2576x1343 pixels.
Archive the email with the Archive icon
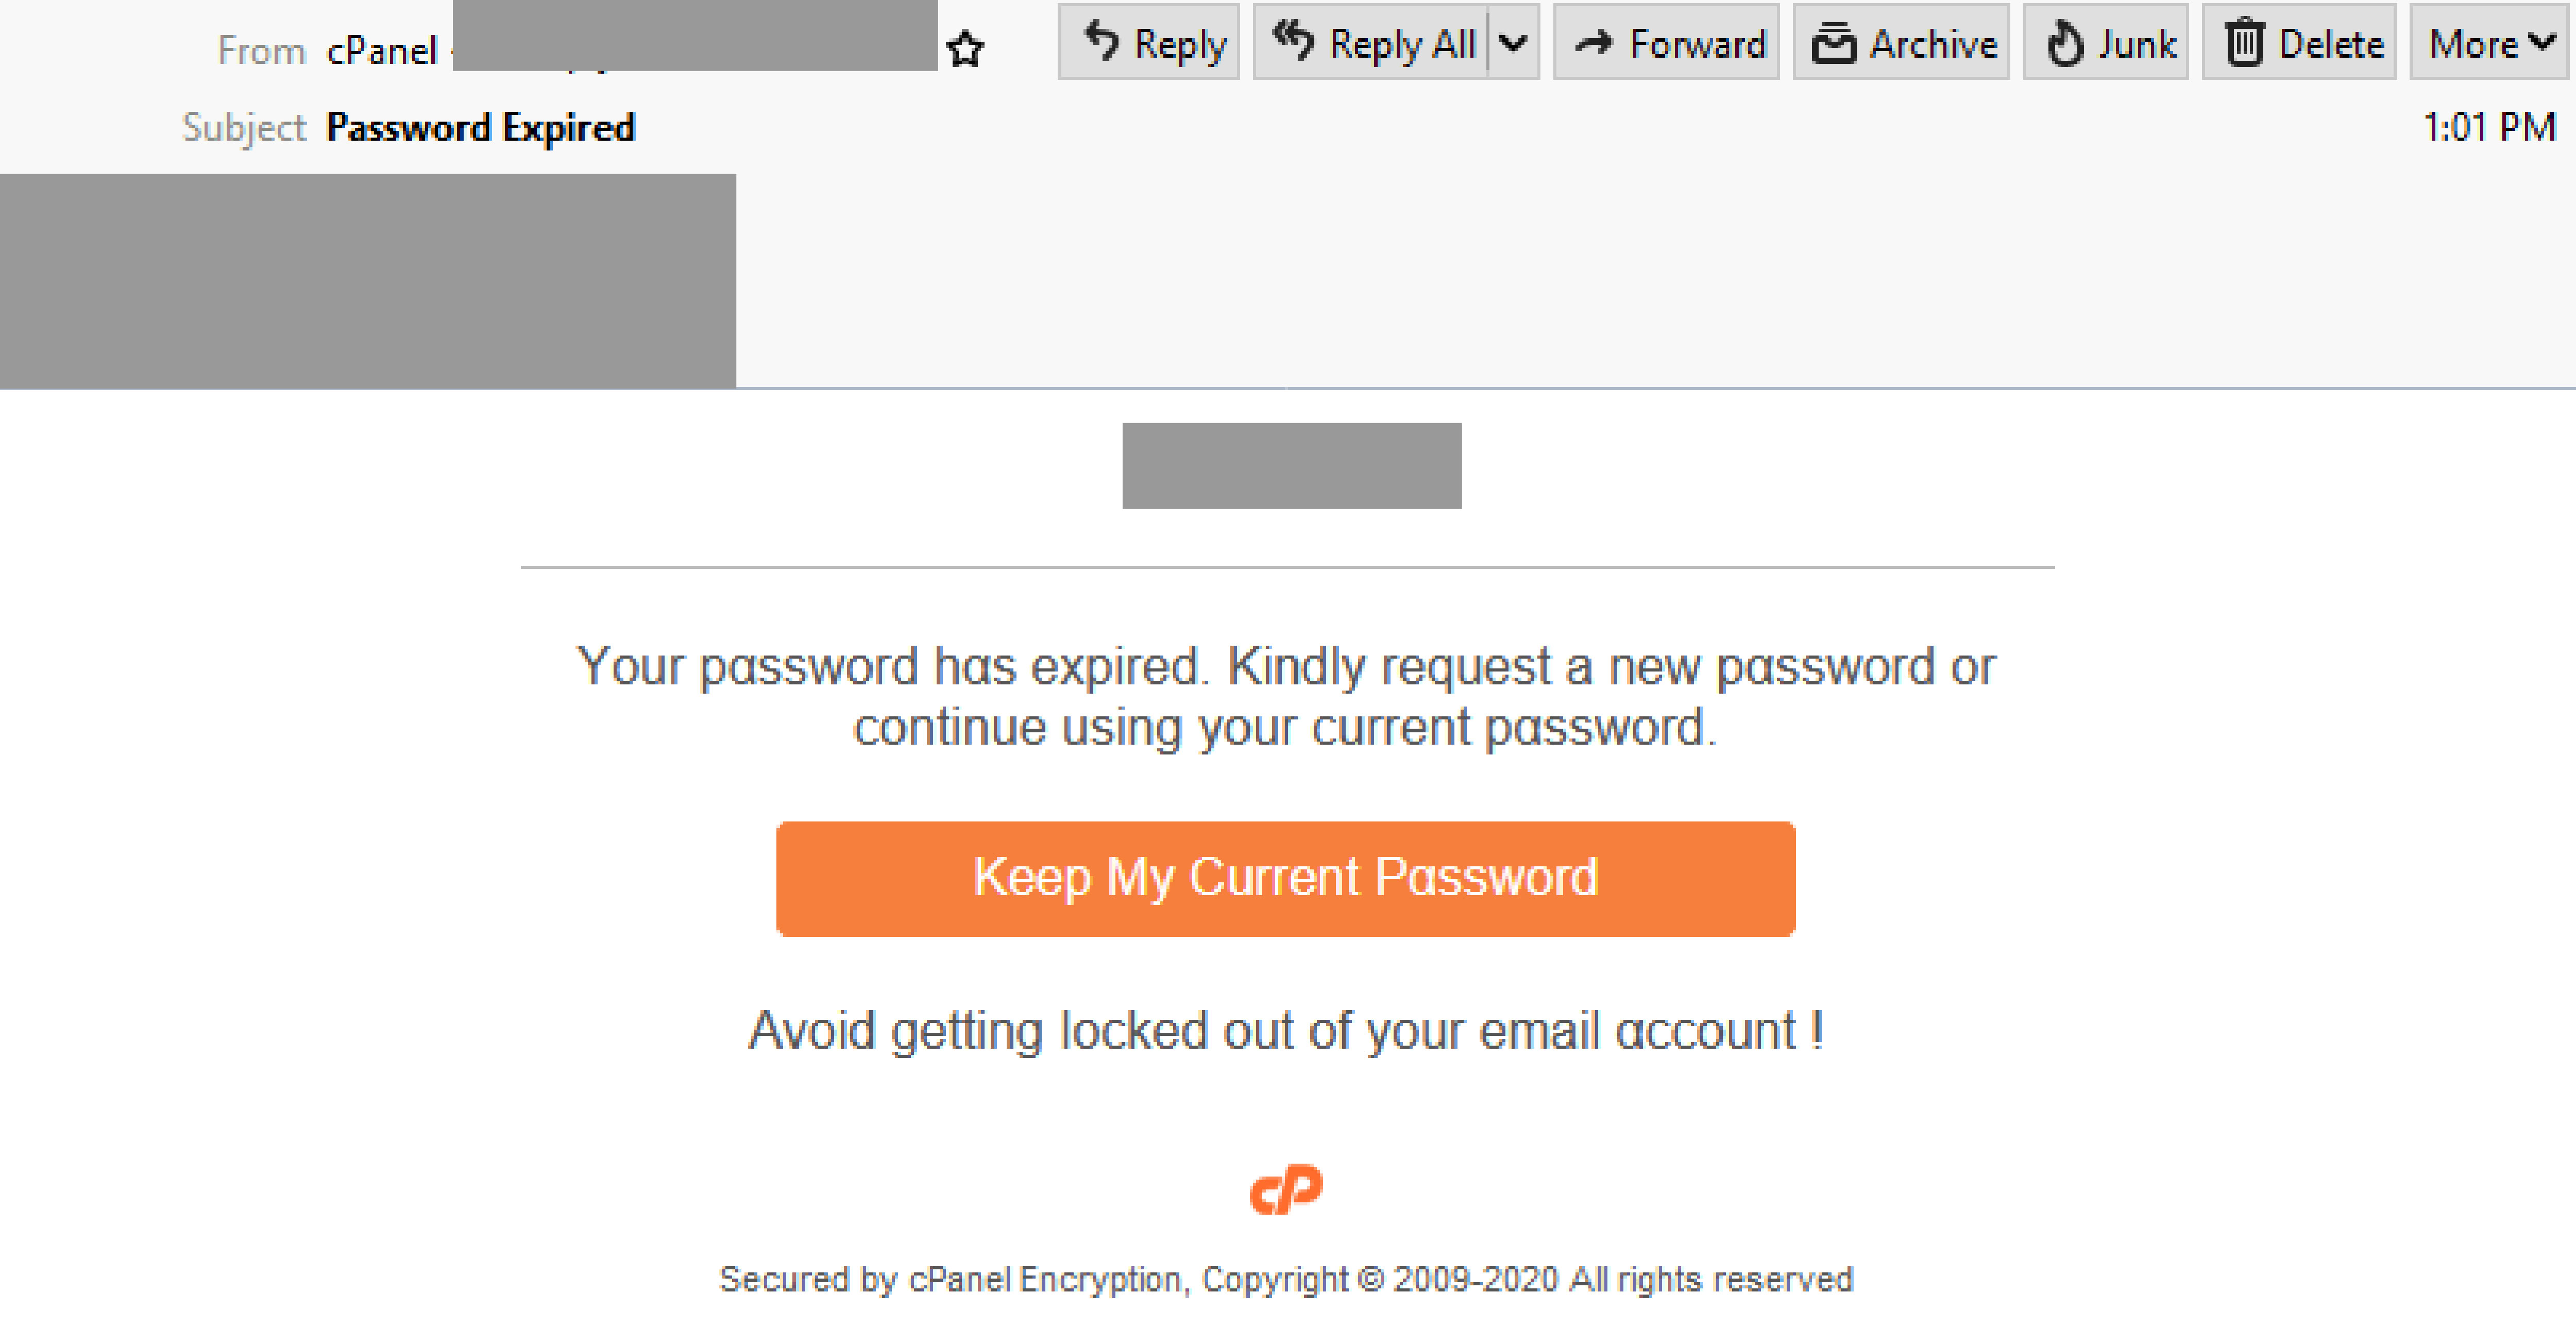(x=1835, y=42)
